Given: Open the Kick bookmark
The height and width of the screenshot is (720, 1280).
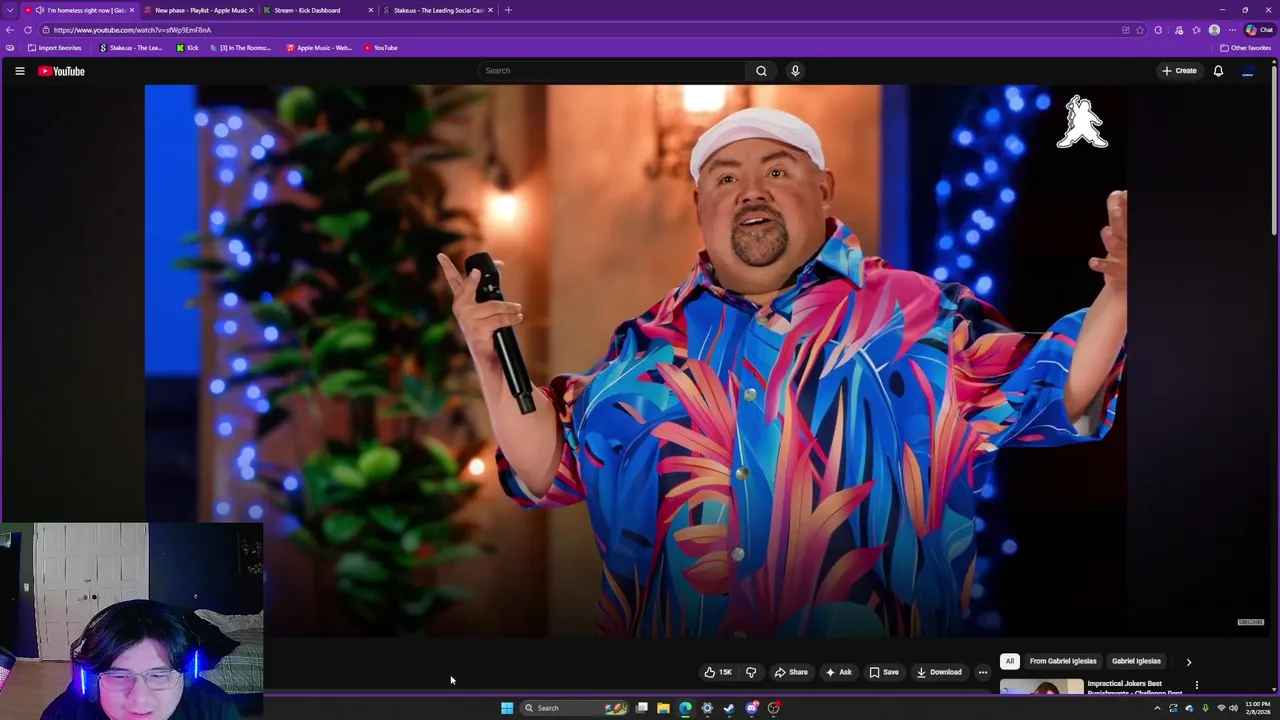Looking at the screenshot, I should click(x=187, y=48).
